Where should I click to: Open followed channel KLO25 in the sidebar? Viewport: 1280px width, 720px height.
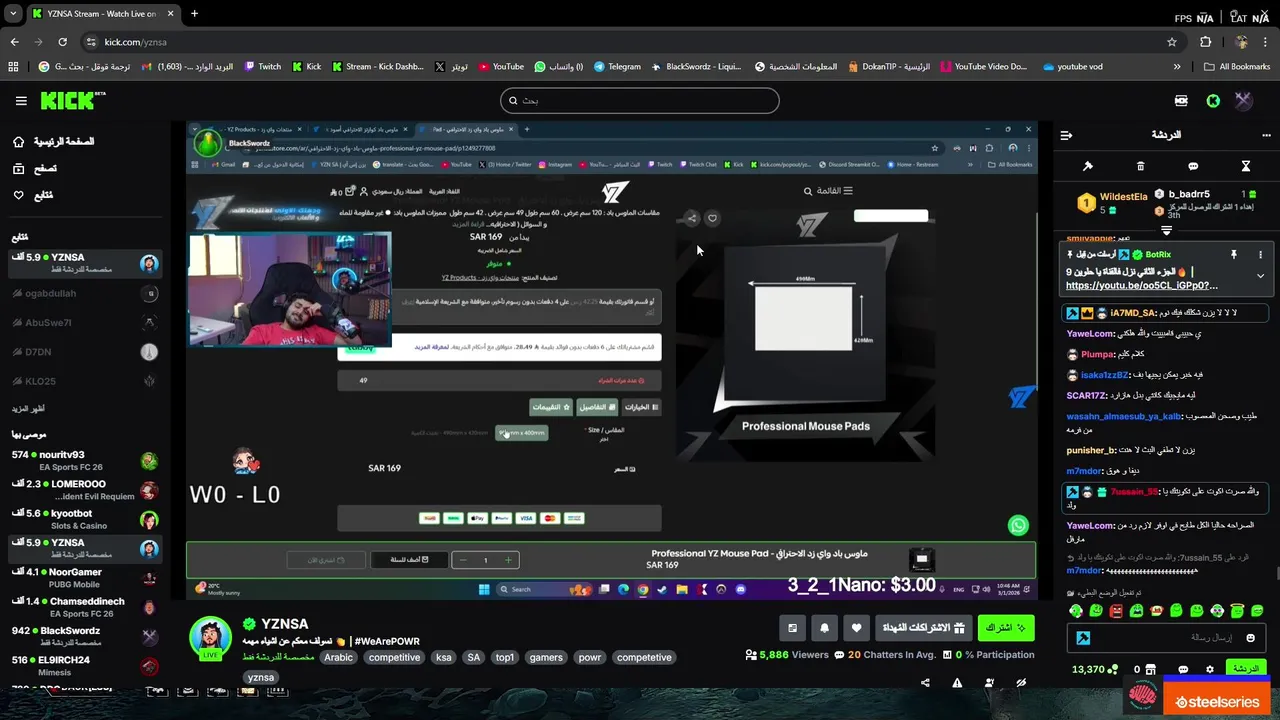[84, 381]
